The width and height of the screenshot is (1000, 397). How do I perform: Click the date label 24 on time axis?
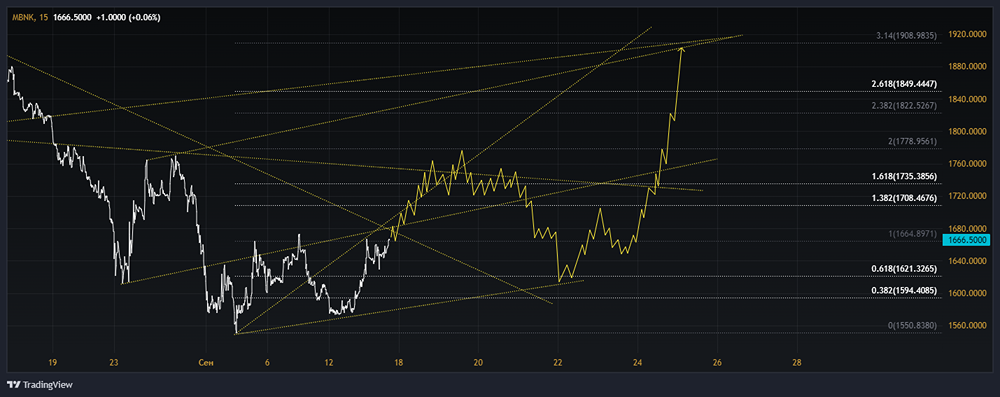click(x=638, y=363)
